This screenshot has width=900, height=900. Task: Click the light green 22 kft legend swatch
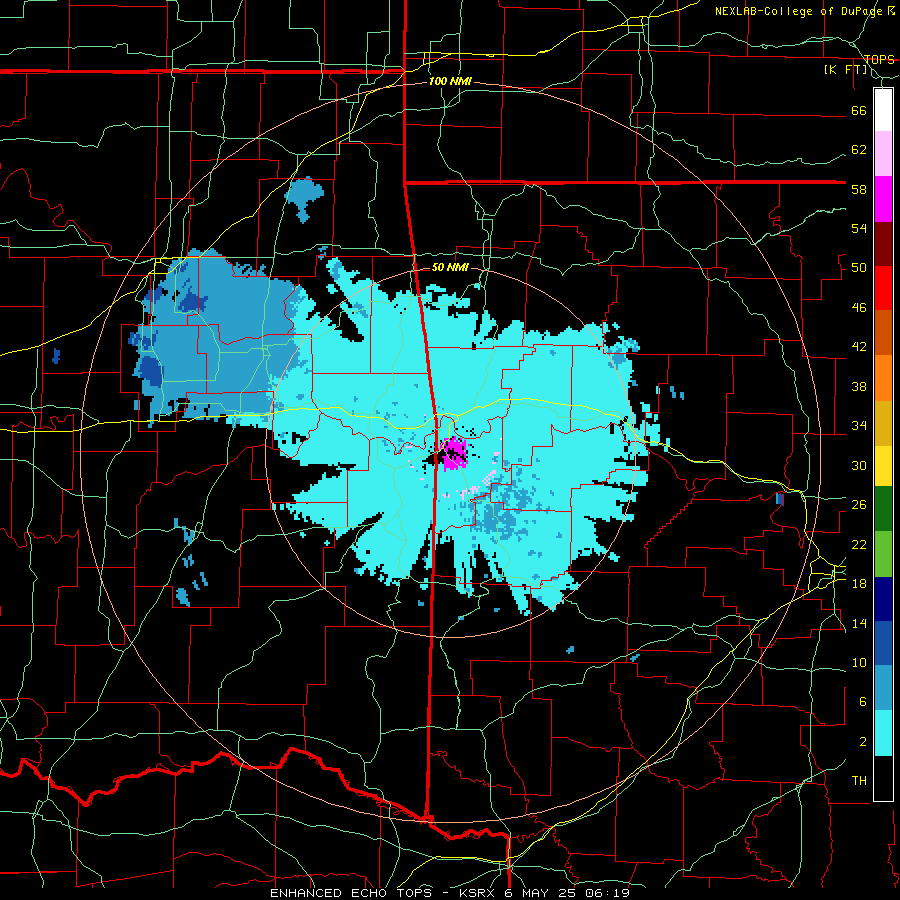(883, 554)
